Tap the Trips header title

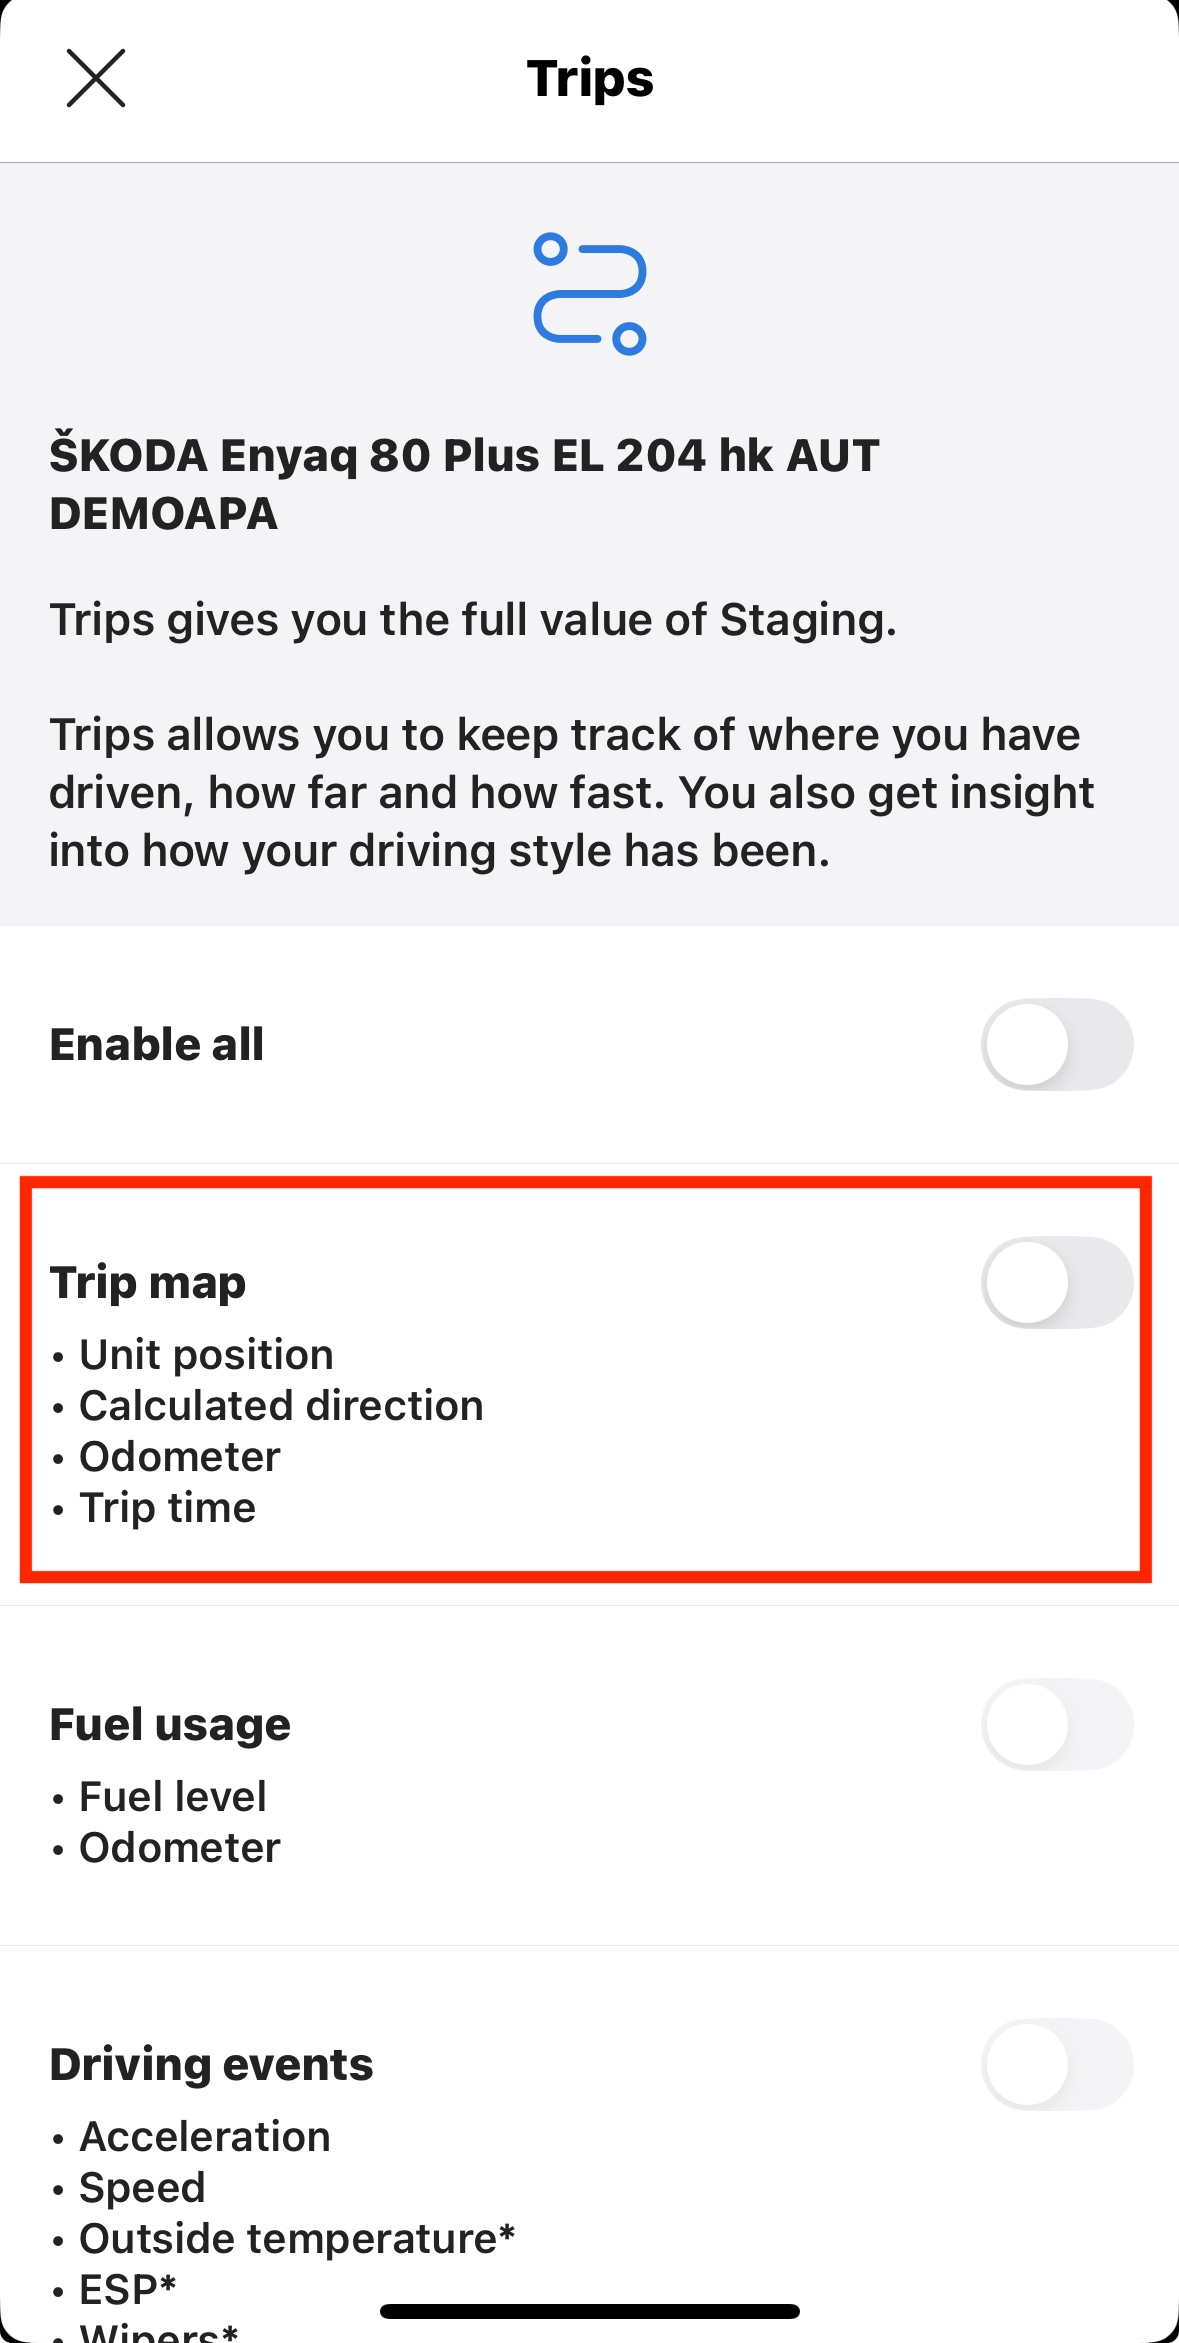(x=590, y=78)
